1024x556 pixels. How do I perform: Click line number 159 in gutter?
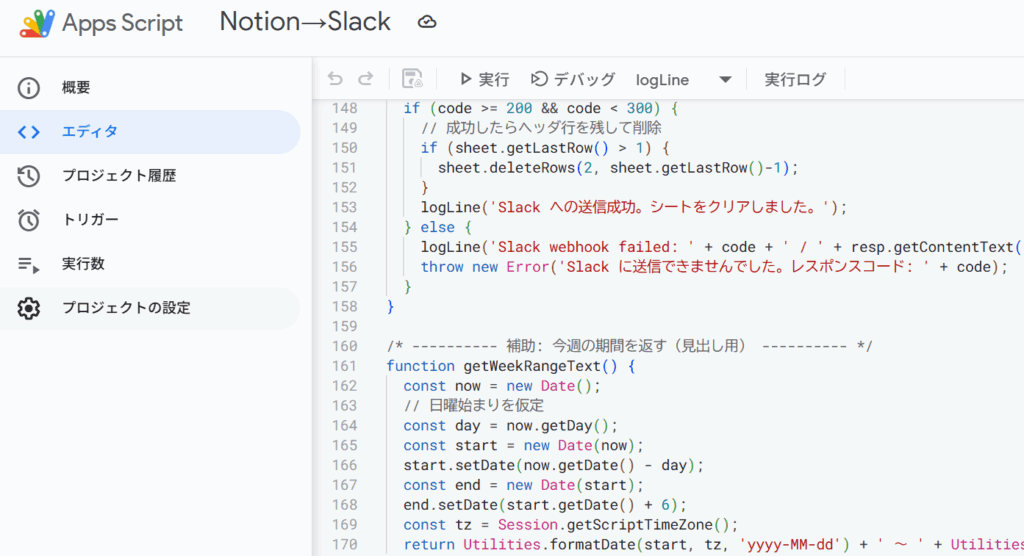click(344, 326)
